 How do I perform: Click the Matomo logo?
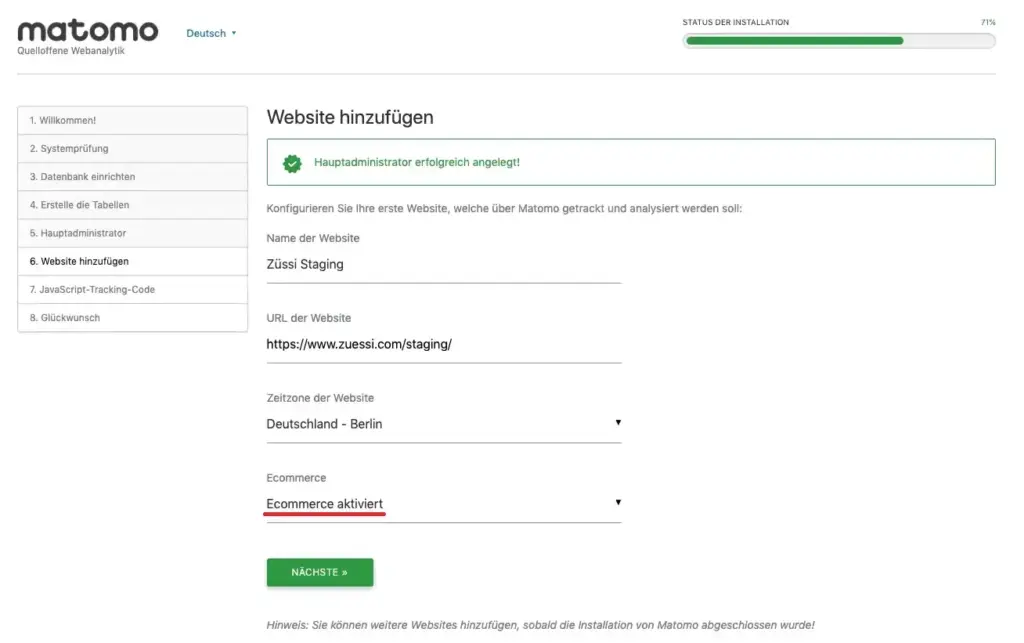(x=88, y=32)
